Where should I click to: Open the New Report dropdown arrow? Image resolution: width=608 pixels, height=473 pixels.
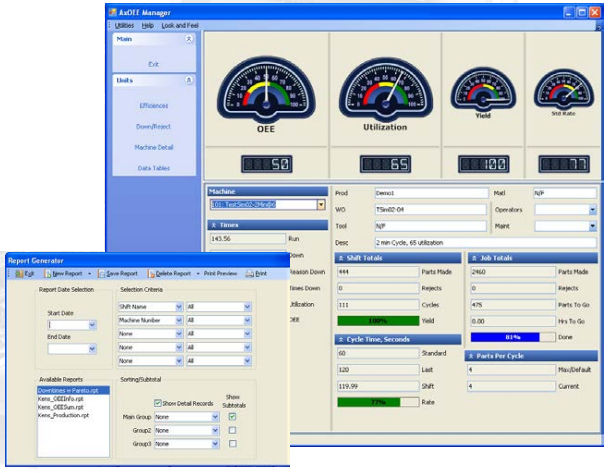(x=90, y=274)
